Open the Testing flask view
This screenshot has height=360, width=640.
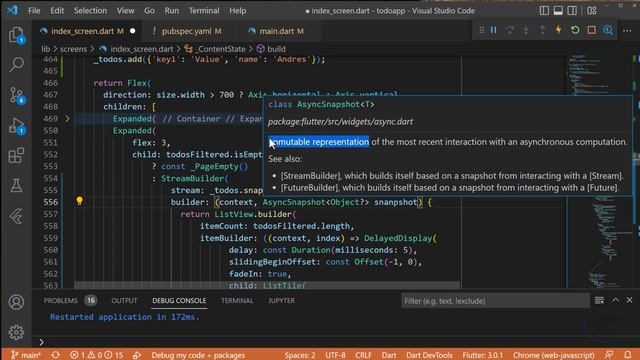click(x=16, y=185)
